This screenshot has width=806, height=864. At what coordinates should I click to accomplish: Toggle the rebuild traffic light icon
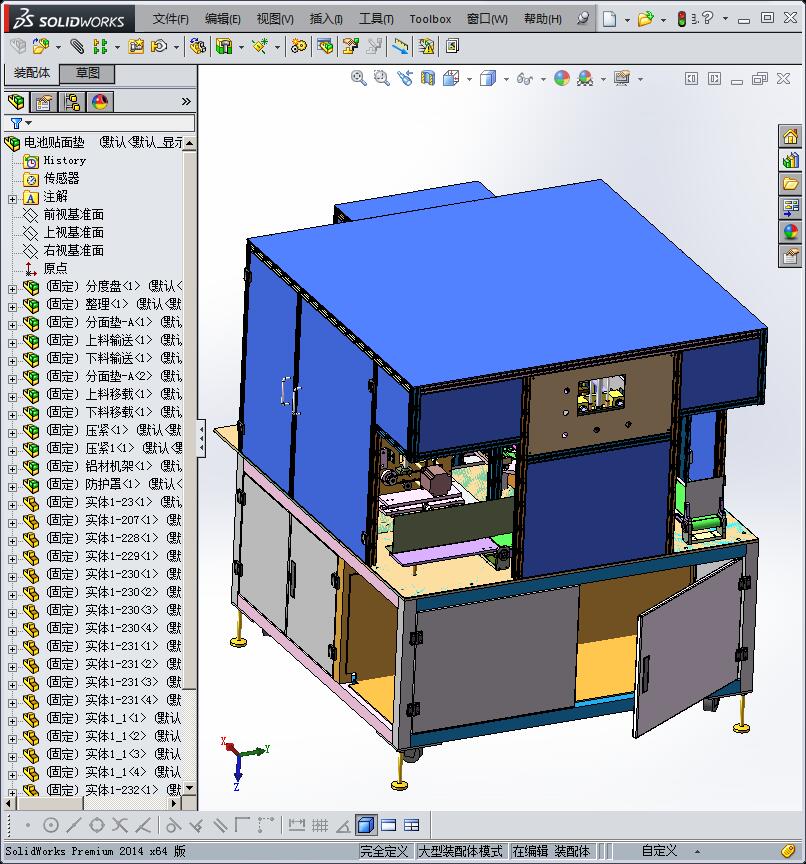point(681,19)
